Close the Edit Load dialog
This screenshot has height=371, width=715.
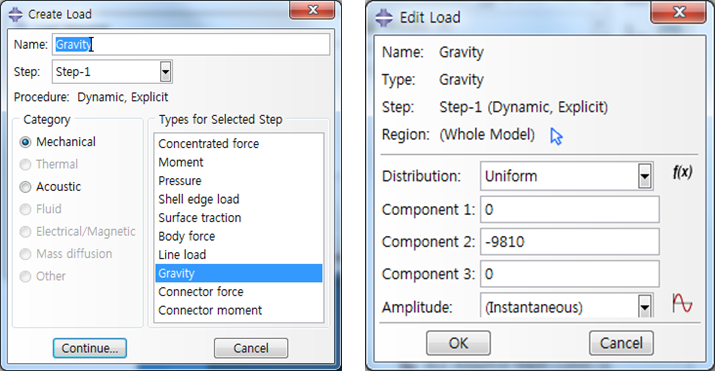pyautogui.click(x=679, y=12)
